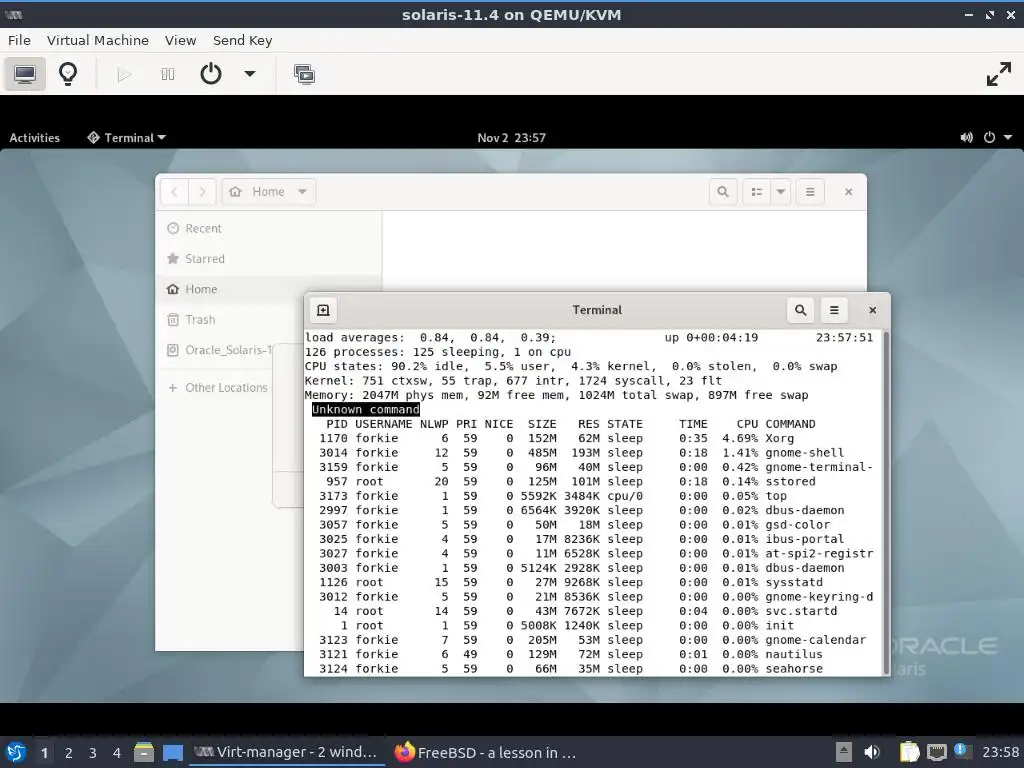The image size is (1024, 768).
Task: Select Recent in the Files sidebar
Action: [268, 229]
